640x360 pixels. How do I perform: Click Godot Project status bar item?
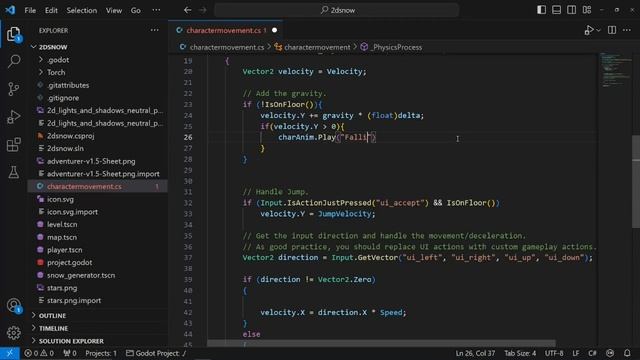pyautogui.click(x=156, y=353)
